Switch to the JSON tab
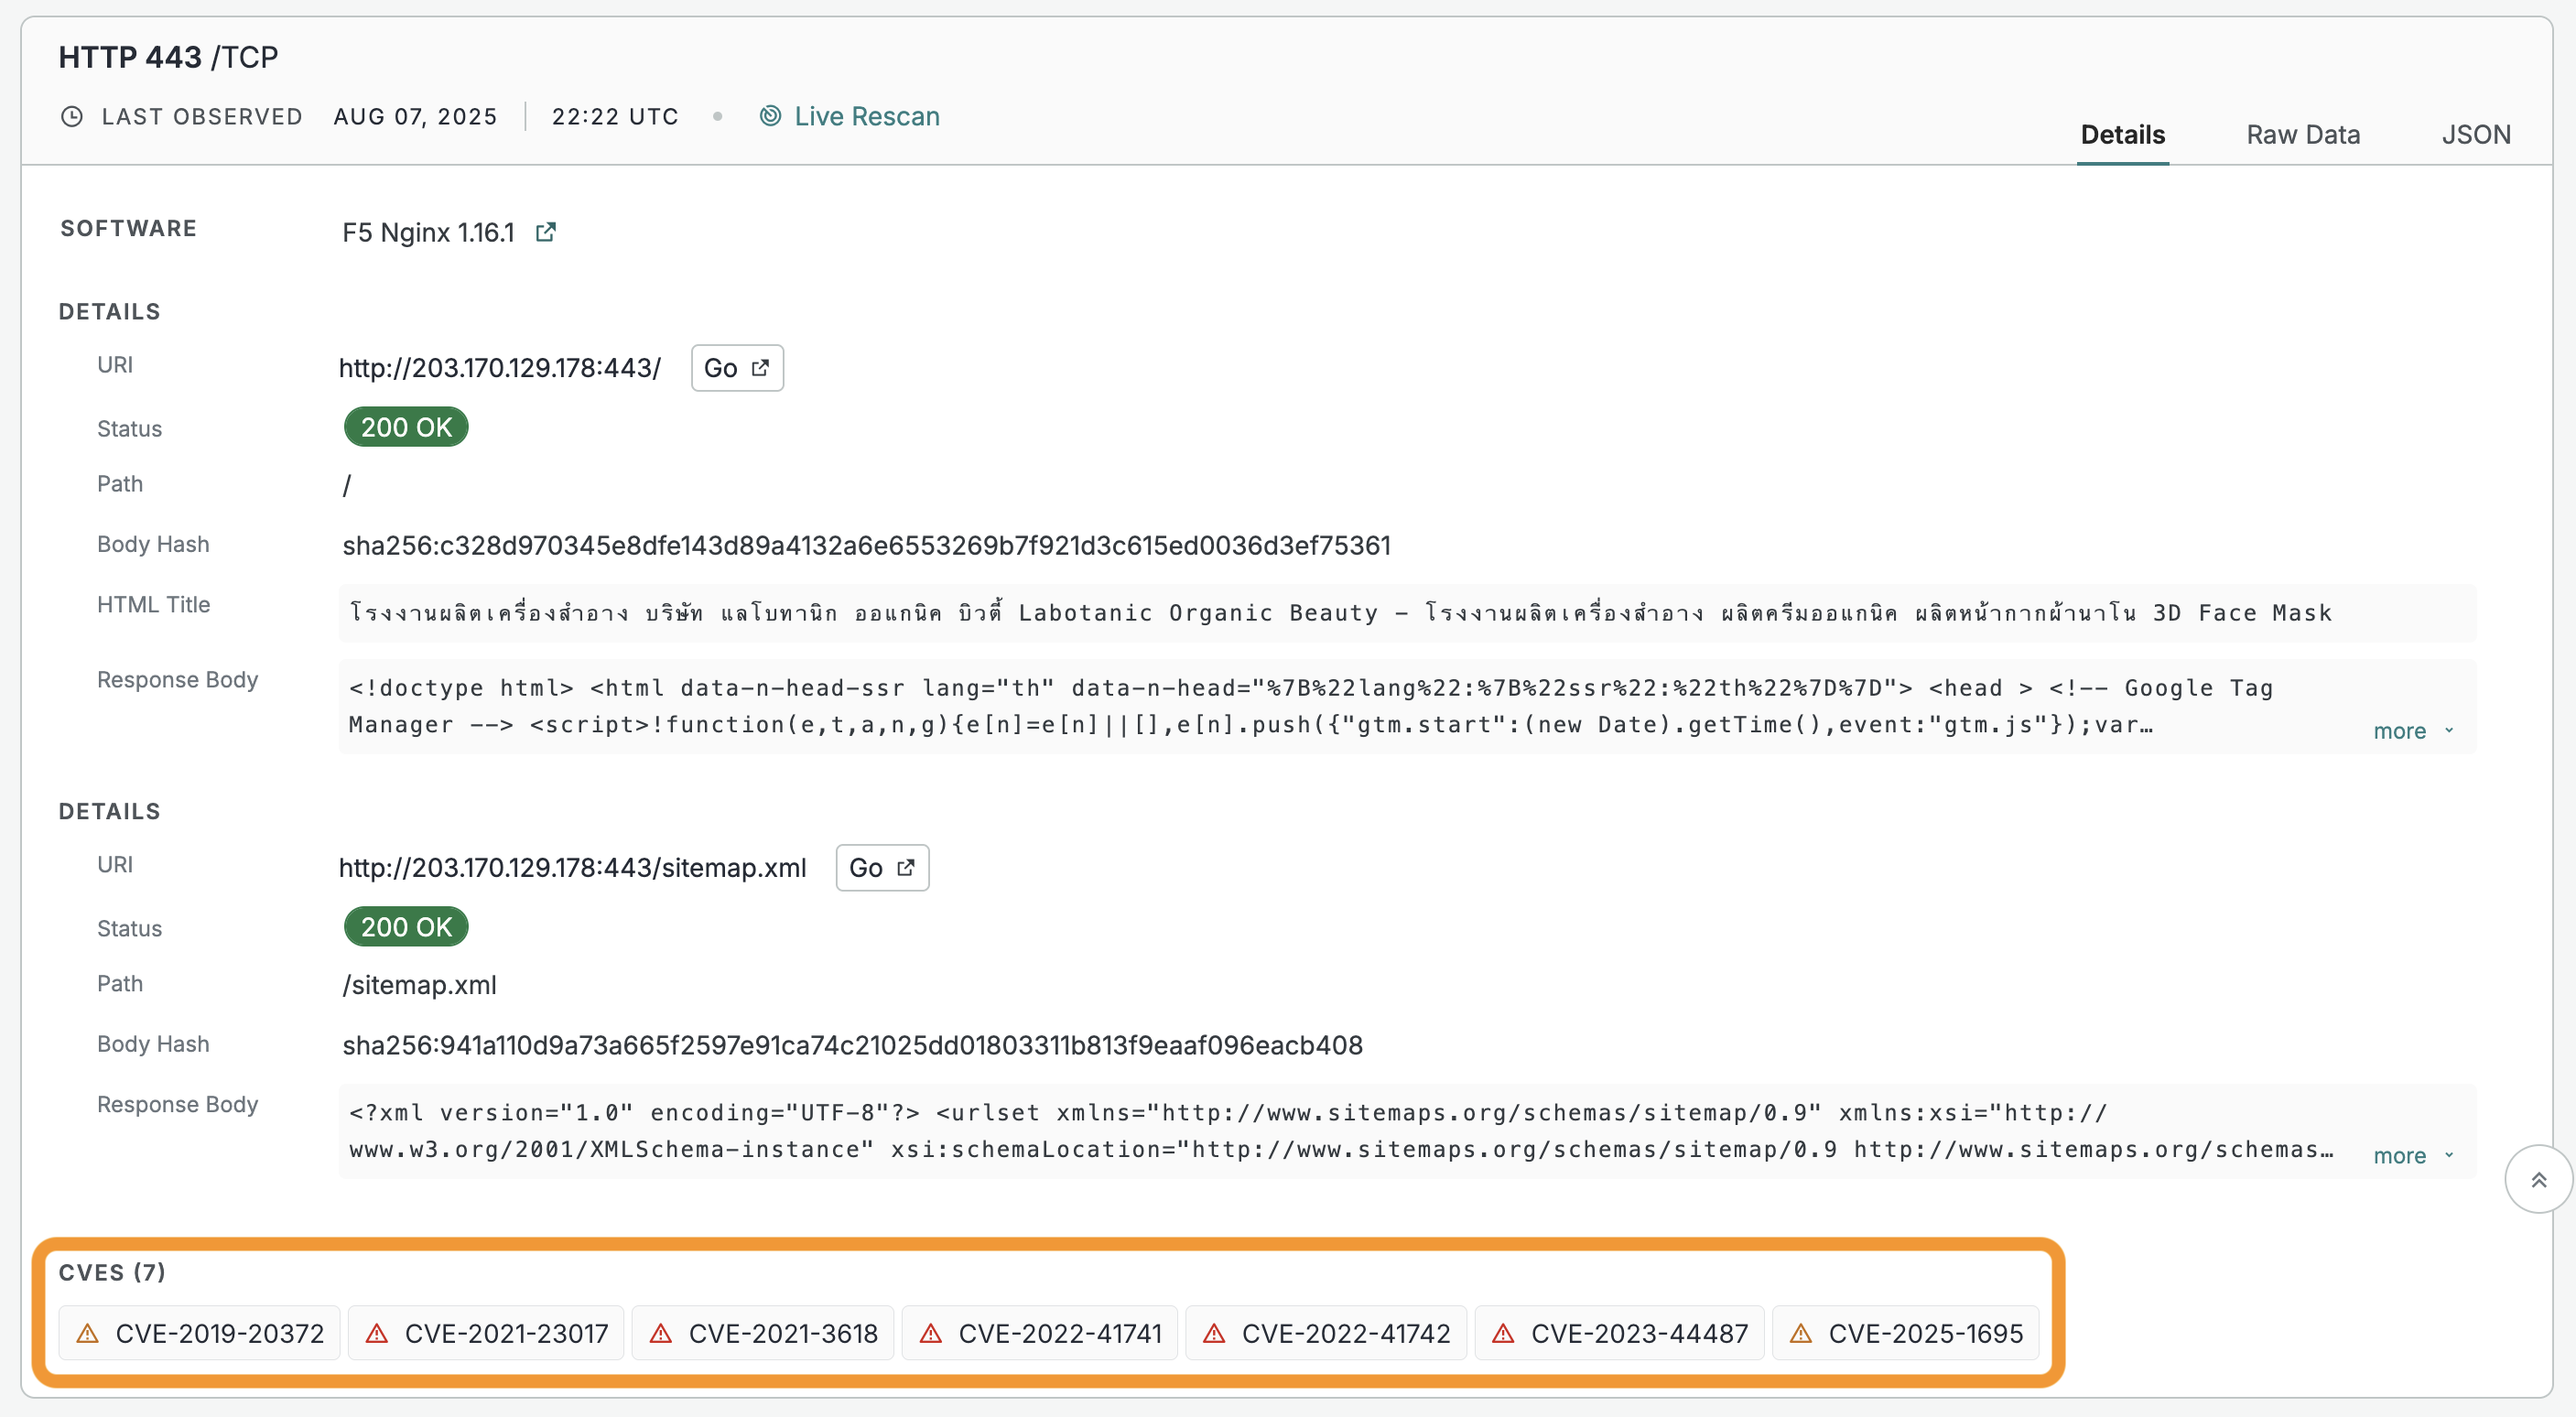The width and height of the screenshot is (2576, 1417). 2476,134
